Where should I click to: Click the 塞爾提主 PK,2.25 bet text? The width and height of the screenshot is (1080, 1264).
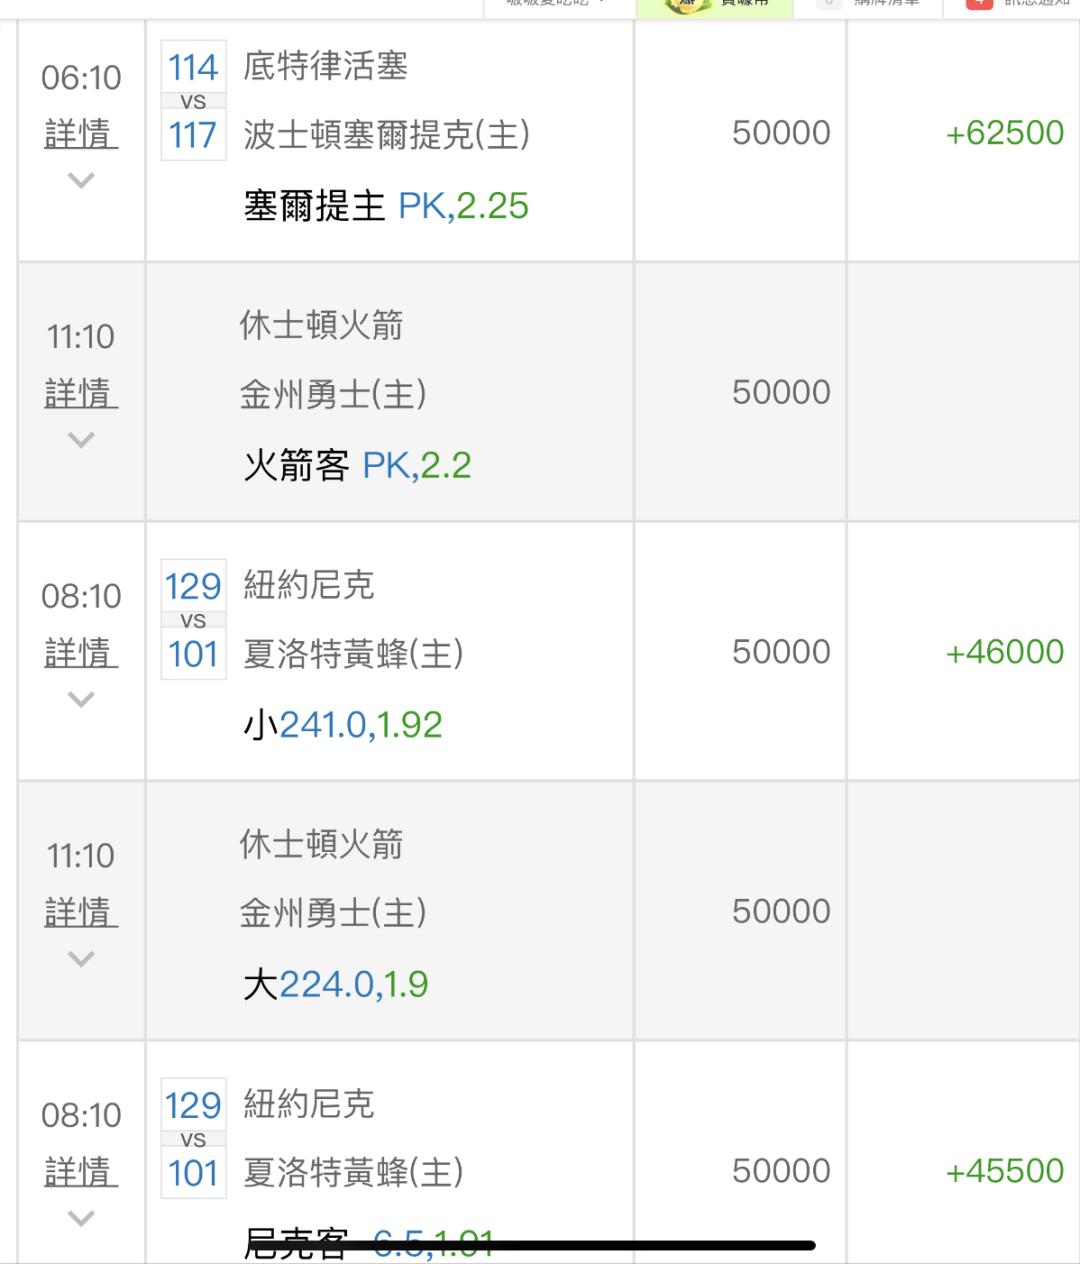click(x=386, y=206)
